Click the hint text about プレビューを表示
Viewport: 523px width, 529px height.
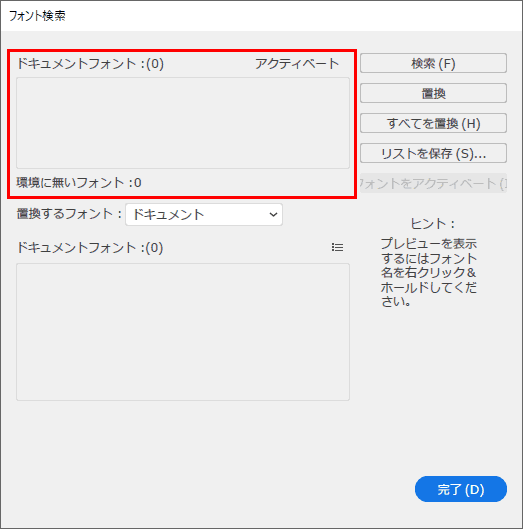(x=429, y=272)
